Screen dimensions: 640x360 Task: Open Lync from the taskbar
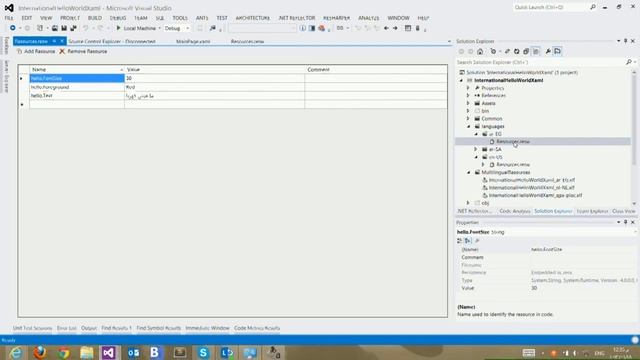click(227, 352)
